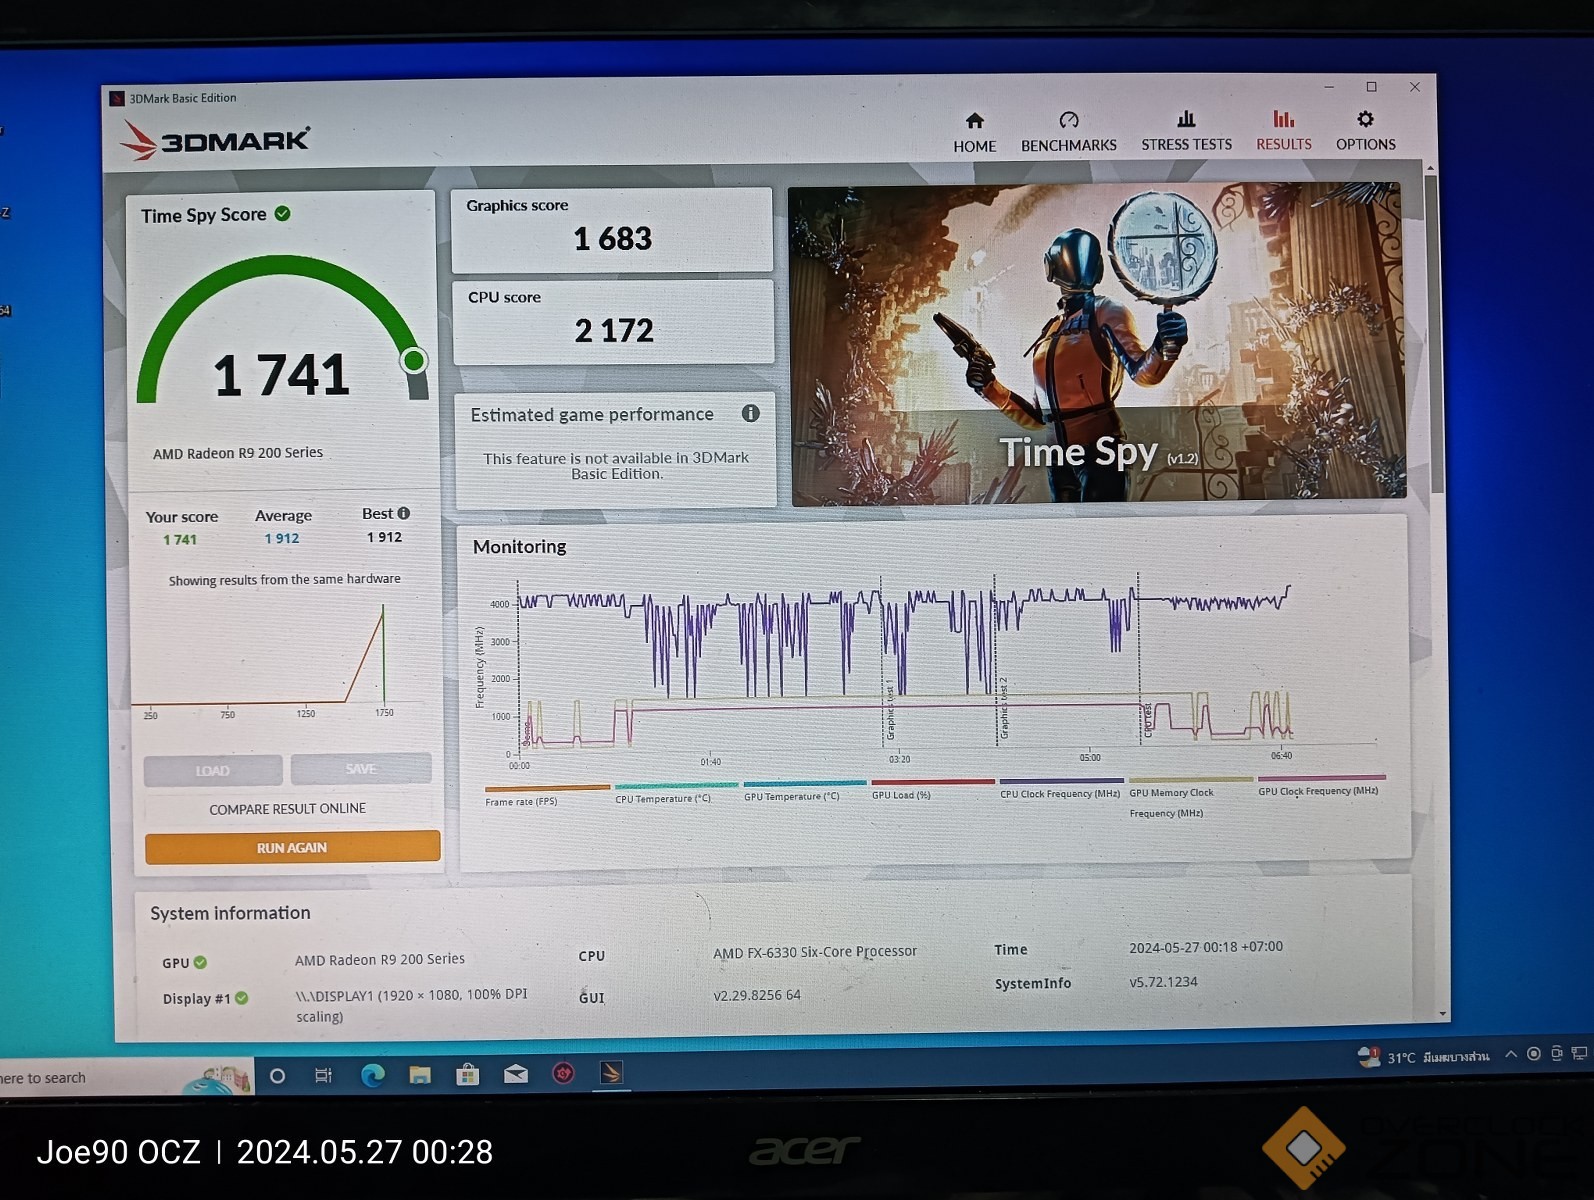This screenshot has height=1200, width=1594.
Task: Open Task View on the taskbar
Action: [323, 1076]
